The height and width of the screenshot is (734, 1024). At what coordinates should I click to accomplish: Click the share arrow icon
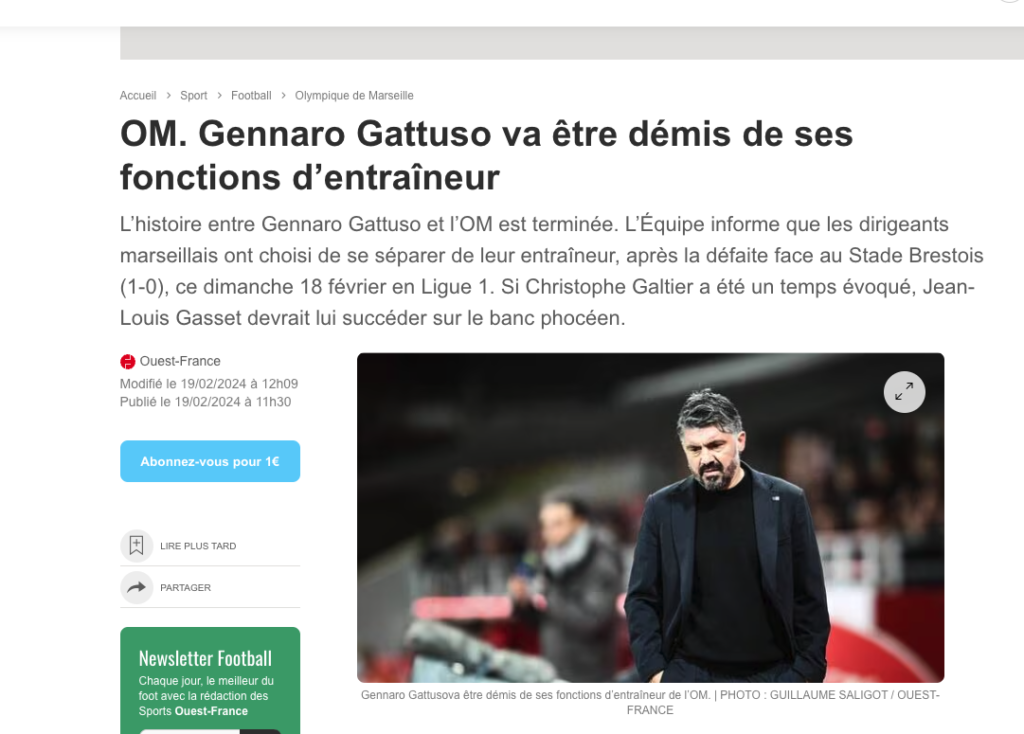click(x=136, y=587)
